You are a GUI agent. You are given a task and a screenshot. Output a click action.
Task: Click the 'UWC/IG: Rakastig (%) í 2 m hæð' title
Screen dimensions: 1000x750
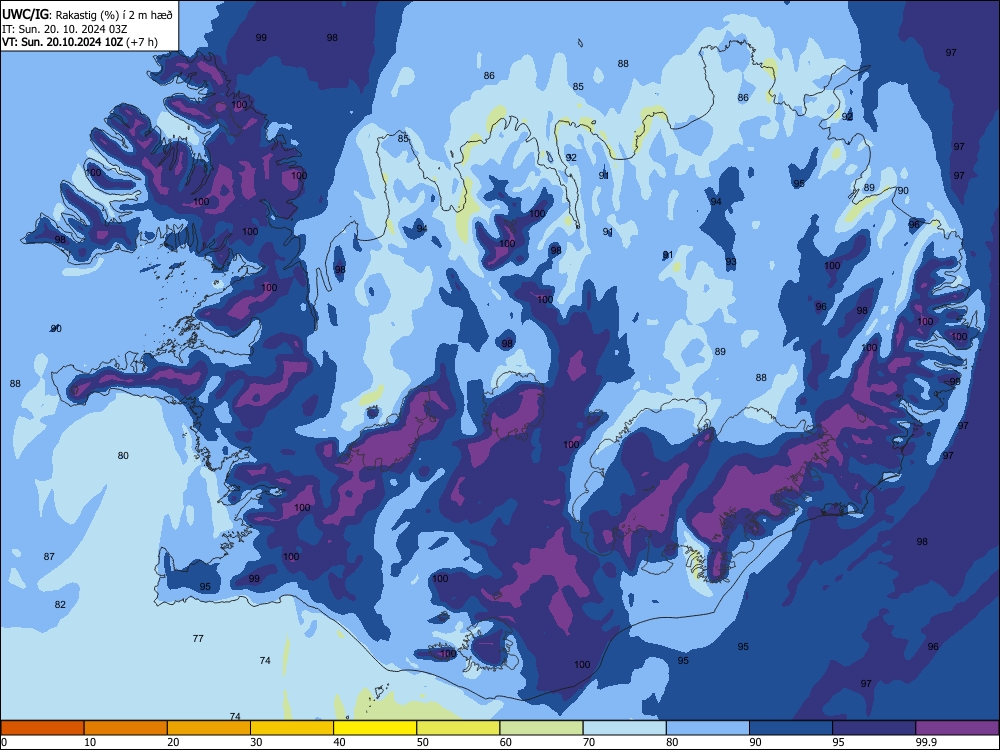87,14
